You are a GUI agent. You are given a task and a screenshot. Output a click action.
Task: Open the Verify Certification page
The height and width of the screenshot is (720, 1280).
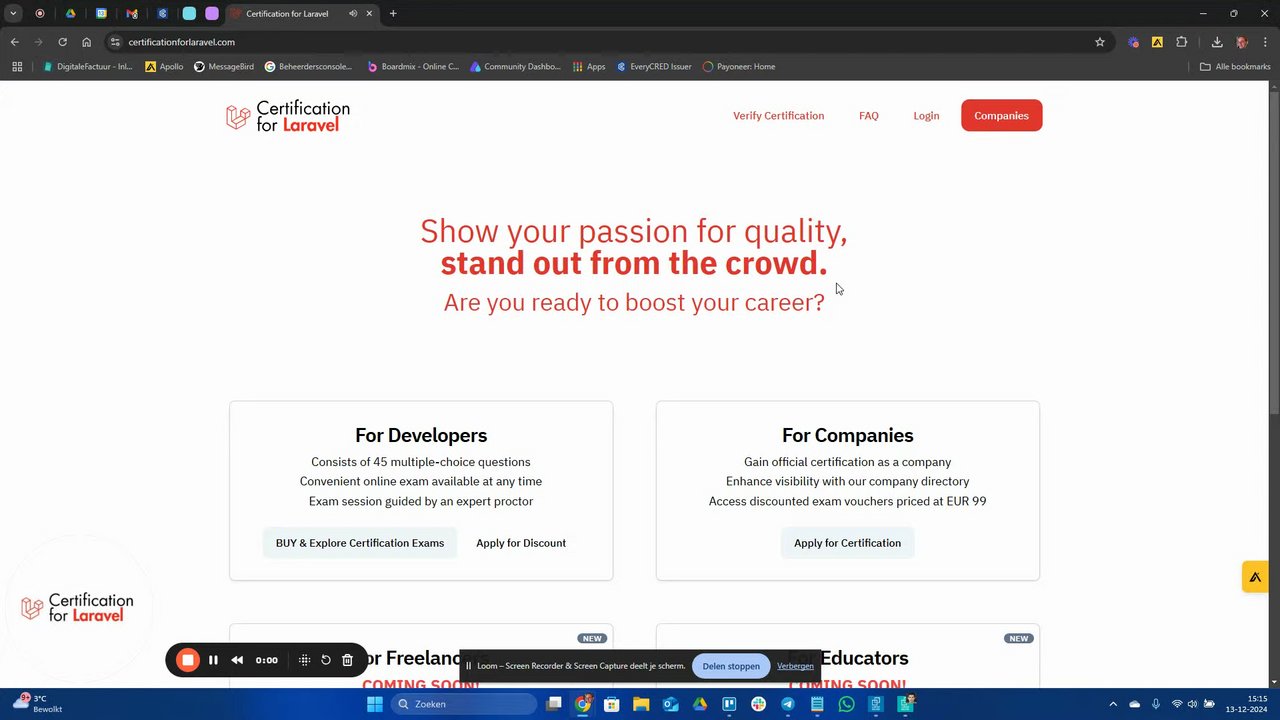(x=778, y=116)
